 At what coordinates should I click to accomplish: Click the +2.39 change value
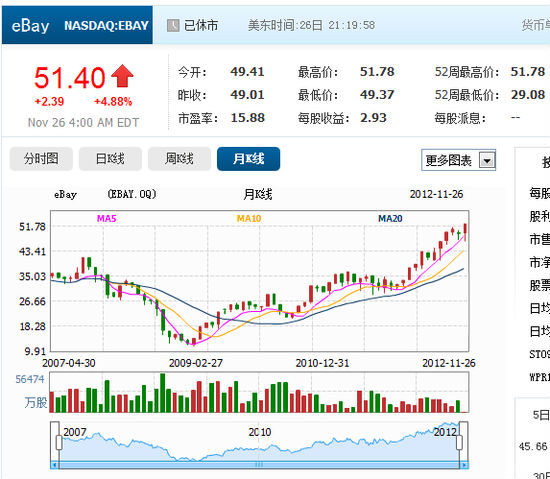49,102
